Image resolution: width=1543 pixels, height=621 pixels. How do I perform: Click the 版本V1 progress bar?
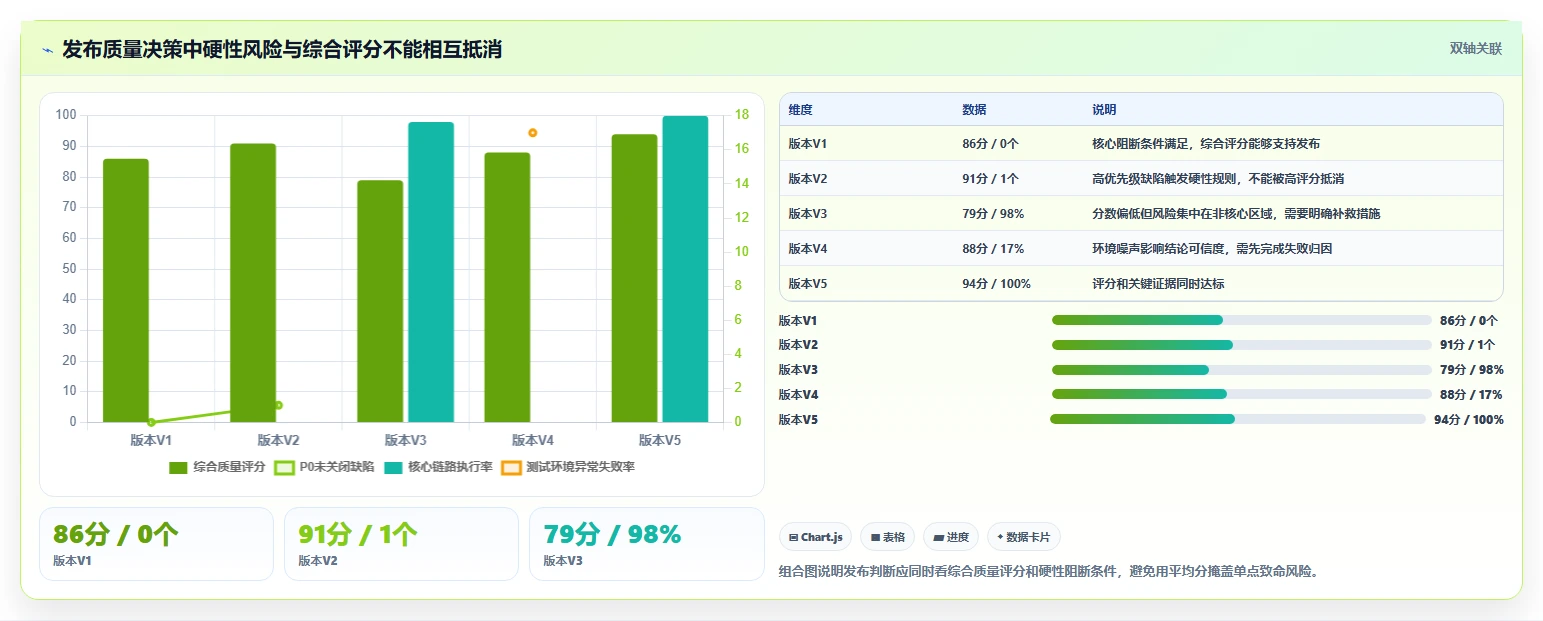pyautogui.click(x=1241, y=320)
